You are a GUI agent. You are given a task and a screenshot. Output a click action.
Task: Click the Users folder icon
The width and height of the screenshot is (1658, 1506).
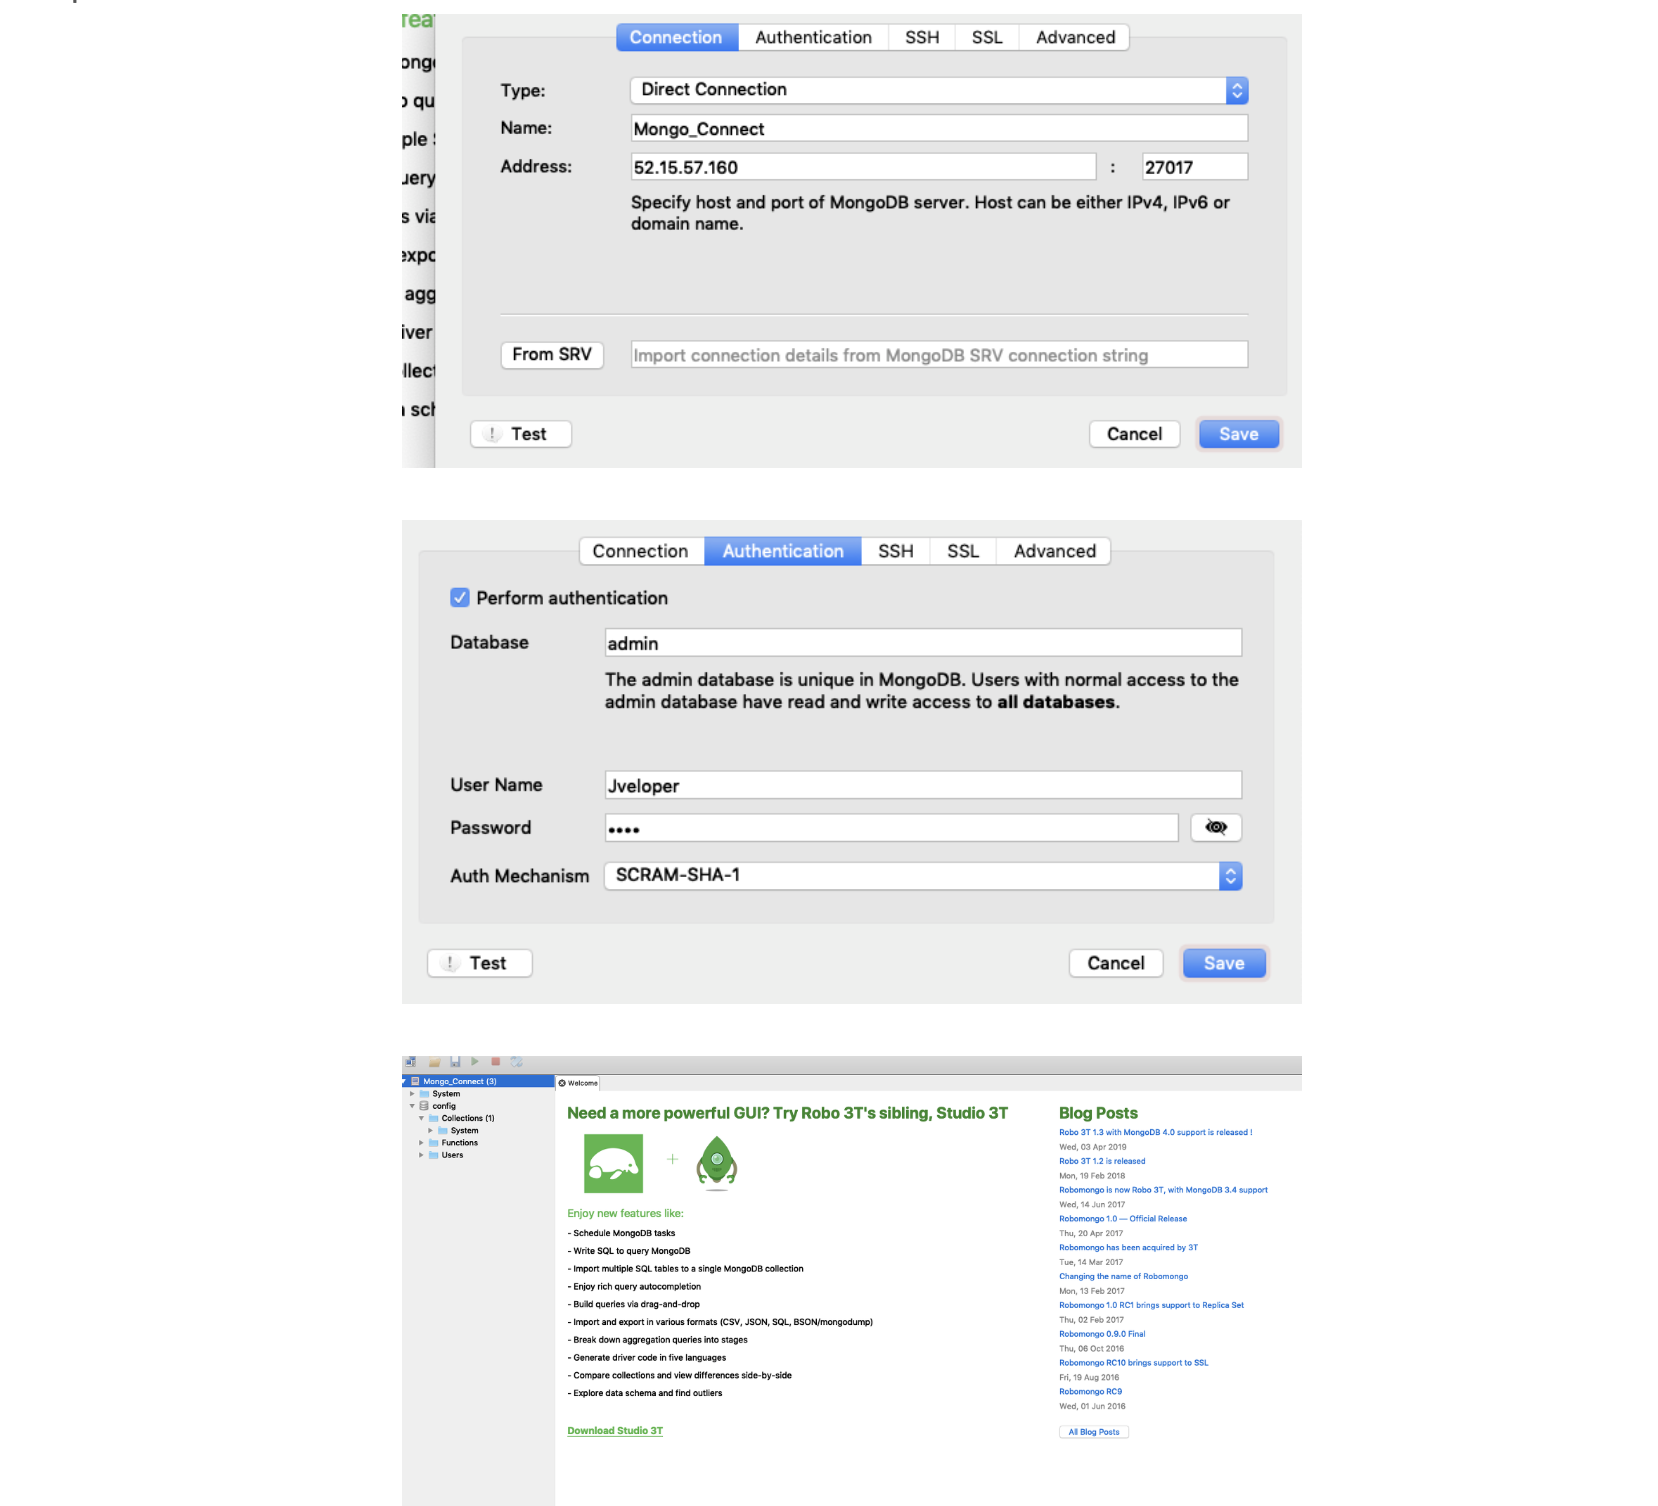[434, 1155]
